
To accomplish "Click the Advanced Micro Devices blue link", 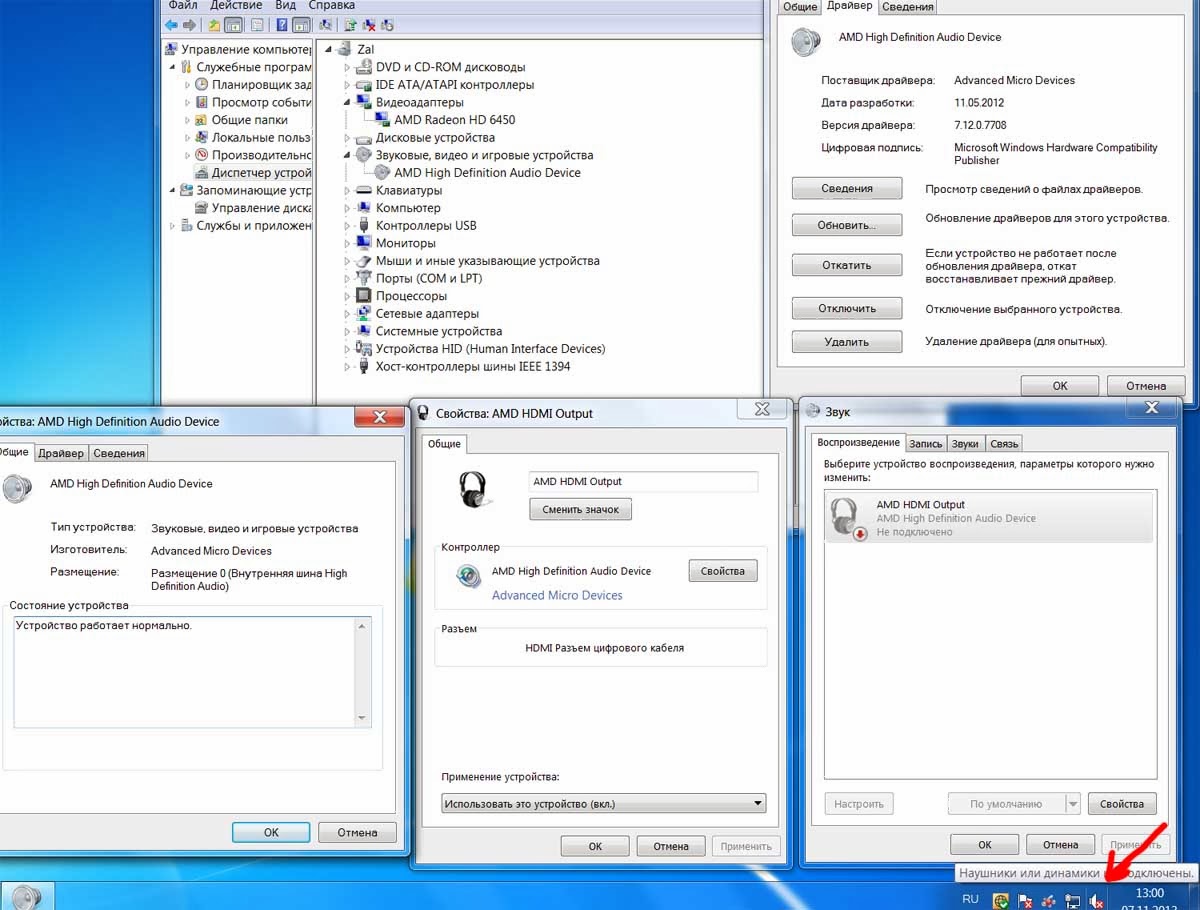I will 557,595.
